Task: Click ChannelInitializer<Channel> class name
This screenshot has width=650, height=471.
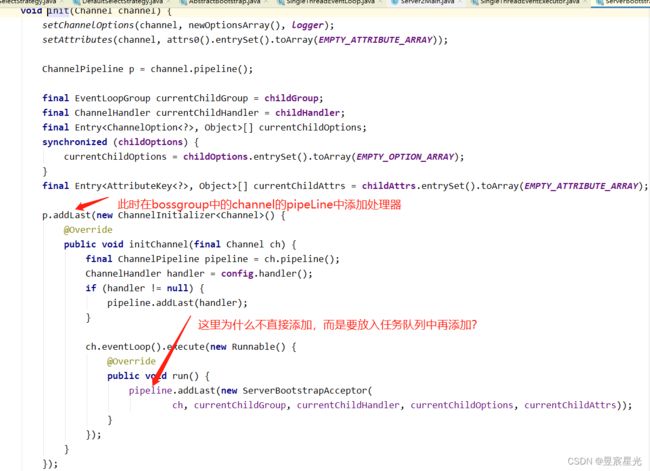Action: (x=191, y=215)
